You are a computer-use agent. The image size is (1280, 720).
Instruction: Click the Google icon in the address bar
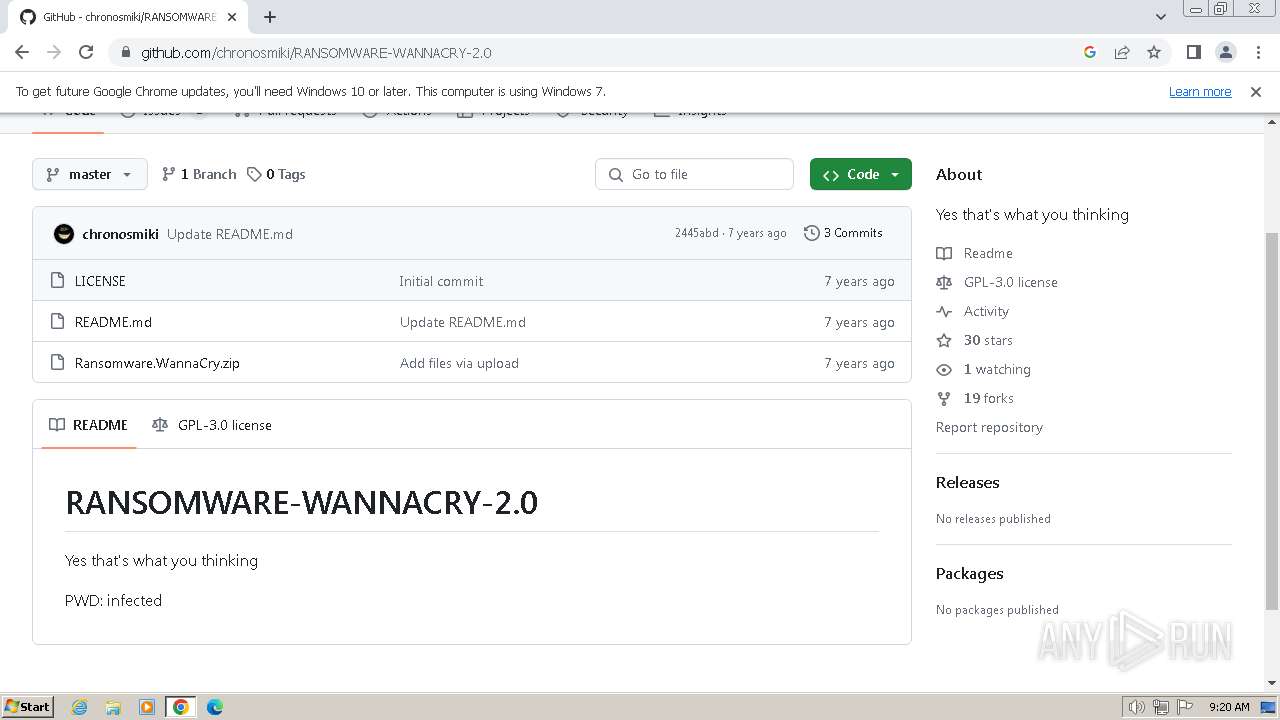(1090, 52)
